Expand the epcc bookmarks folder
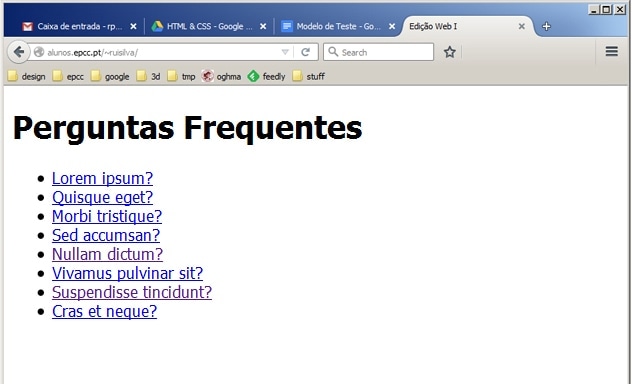Viewport: 632px width, 384px height. pos(68,76)
